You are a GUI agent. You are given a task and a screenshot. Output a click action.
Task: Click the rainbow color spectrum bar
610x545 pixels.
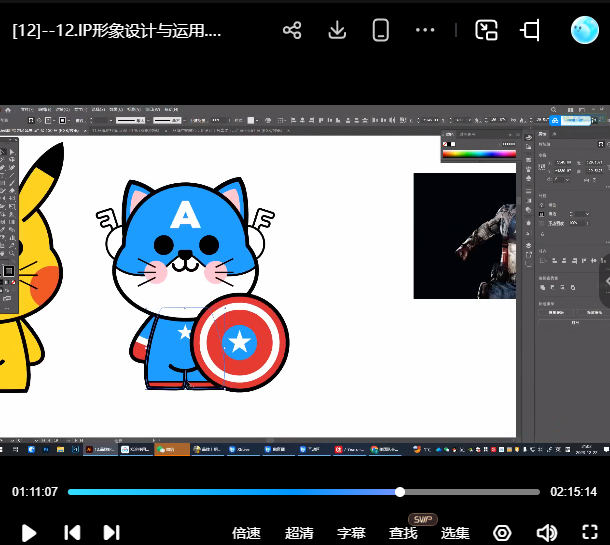[479, 154]
